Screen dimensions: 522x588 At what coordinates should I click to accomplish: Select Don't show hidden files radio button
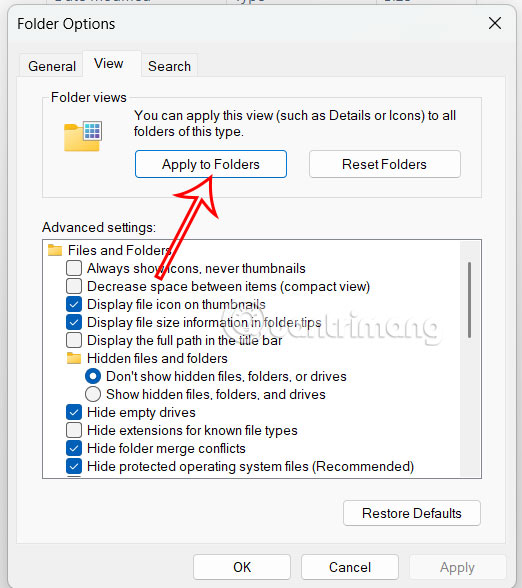pyautogui.click(x=93, y=376)
